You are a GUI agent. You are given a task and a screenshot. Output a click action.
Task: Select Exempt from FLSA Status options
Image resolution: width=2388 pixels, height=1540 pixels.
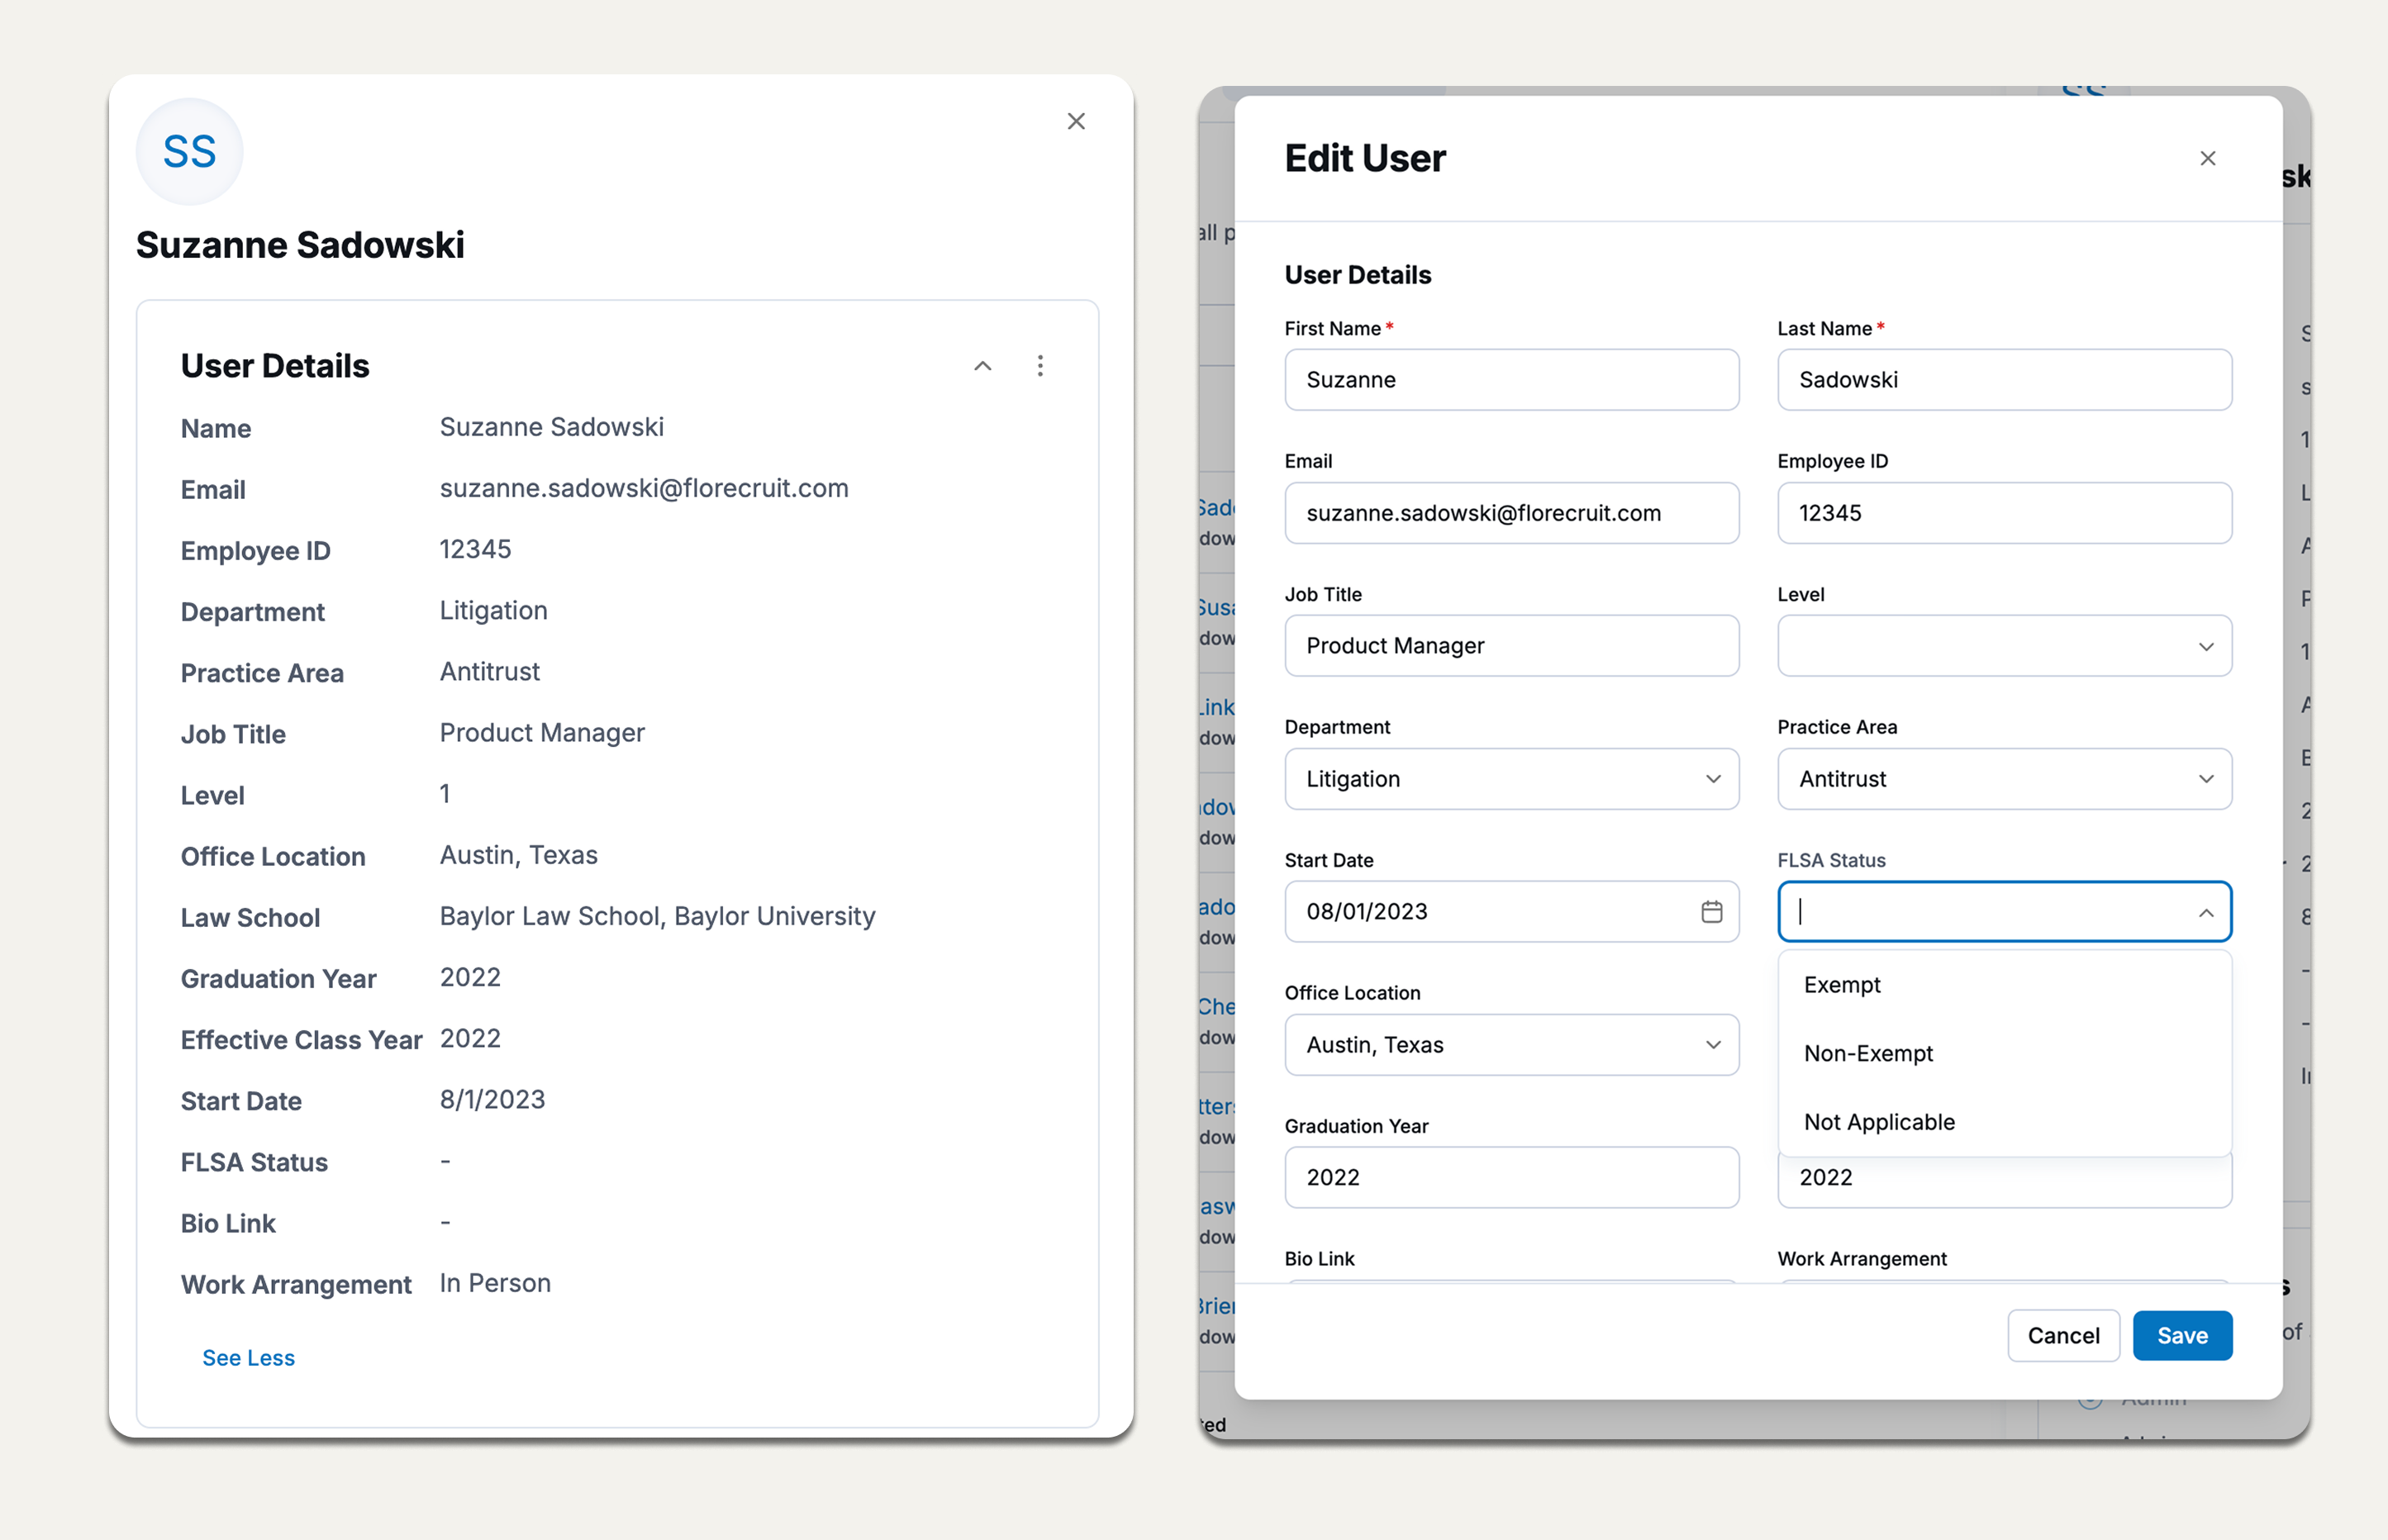2005,985
